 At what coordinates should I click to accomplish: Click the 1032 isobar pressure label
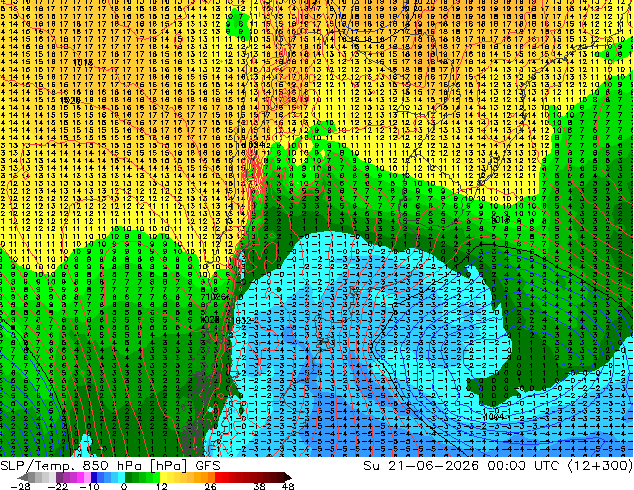click(242, 321)
